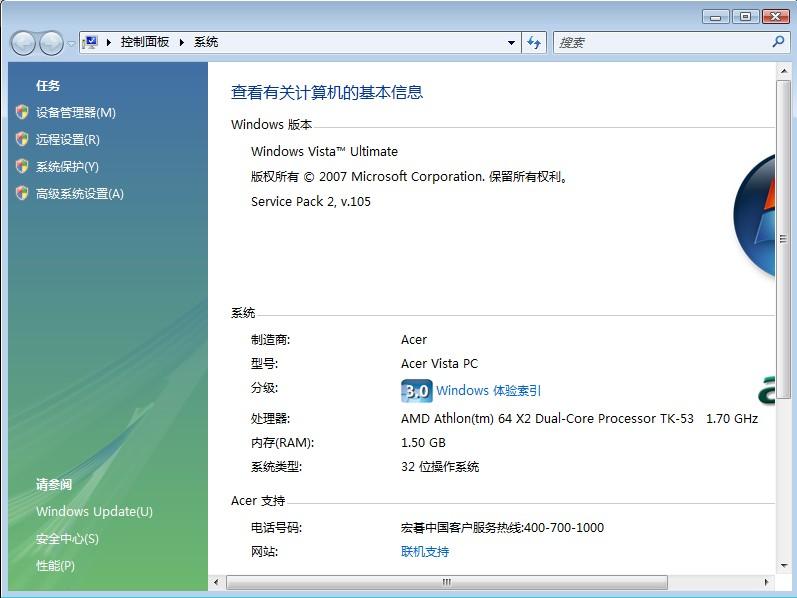Click the Back navigation arrow button
This screenshot has width=797, height=598.
click(x=23, y=43)
